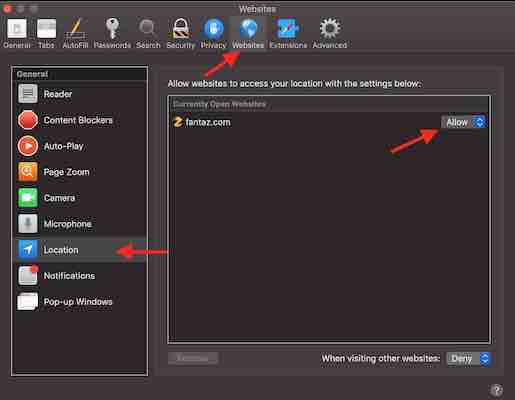The height and width of the screenshot is (400, 515).
Task: Open the Security padlock icon
Action: pyautogui.click(x=181, y=29)
